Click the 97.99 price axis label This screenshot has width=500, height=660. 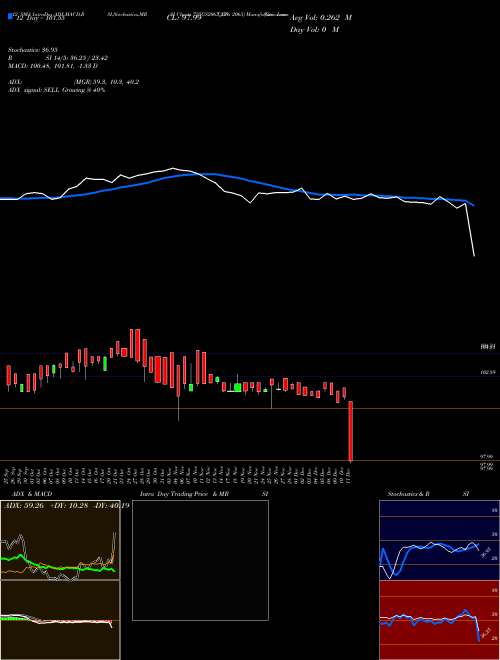click(x=486, y=456)
